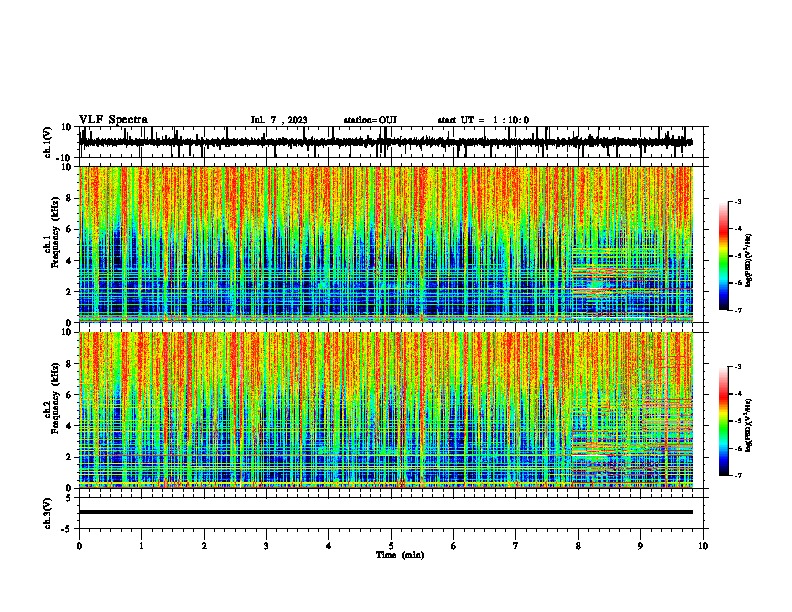This screenshot has height=612, width=792.
Task: Click the time-axis tick label '9'
Action: (x=640, y=546)
